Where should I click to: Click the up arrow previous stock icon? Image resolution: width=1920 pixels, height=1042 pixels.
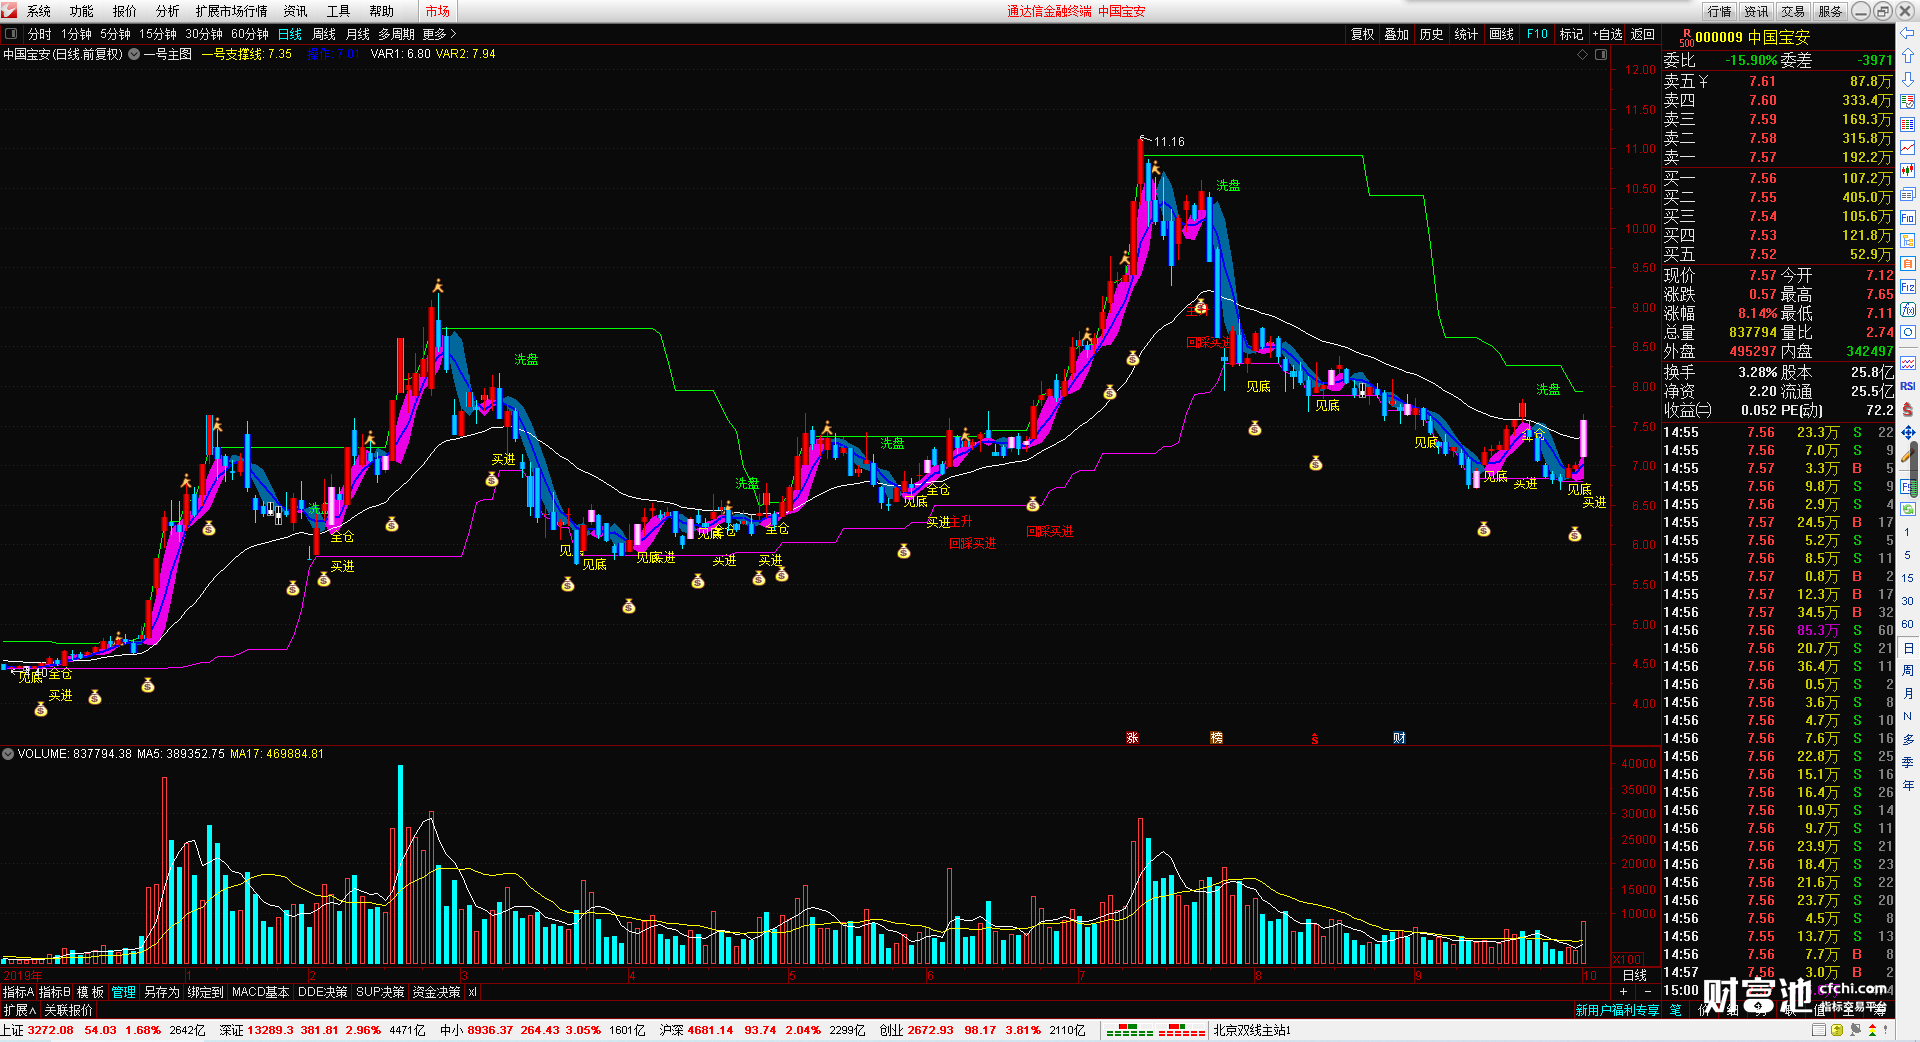tap(1908, 56)
